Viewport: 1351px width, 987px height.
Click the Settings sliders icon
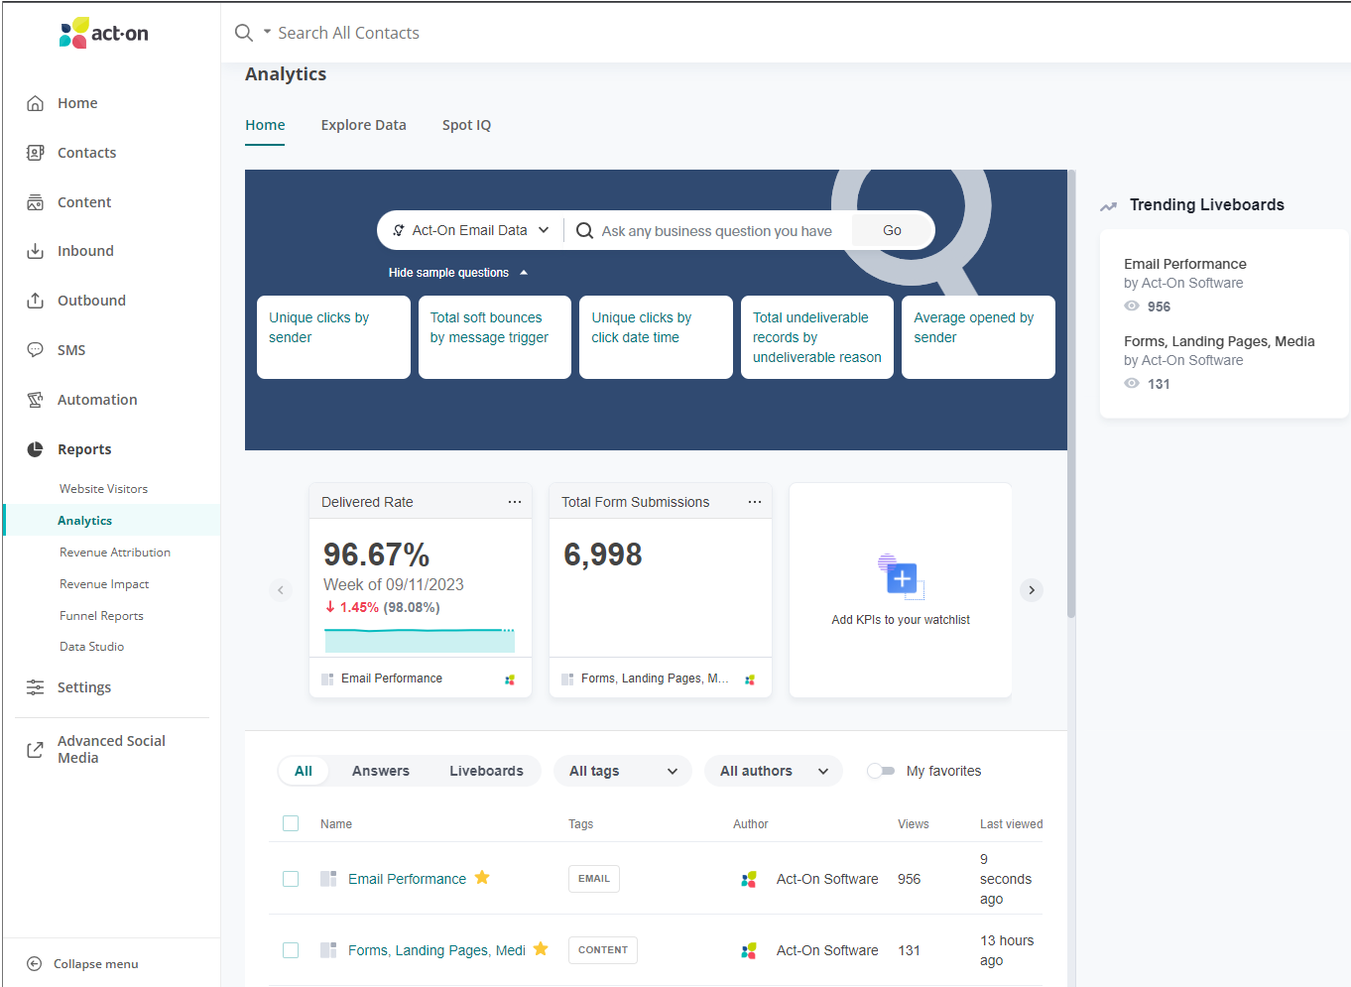(35, 687)
